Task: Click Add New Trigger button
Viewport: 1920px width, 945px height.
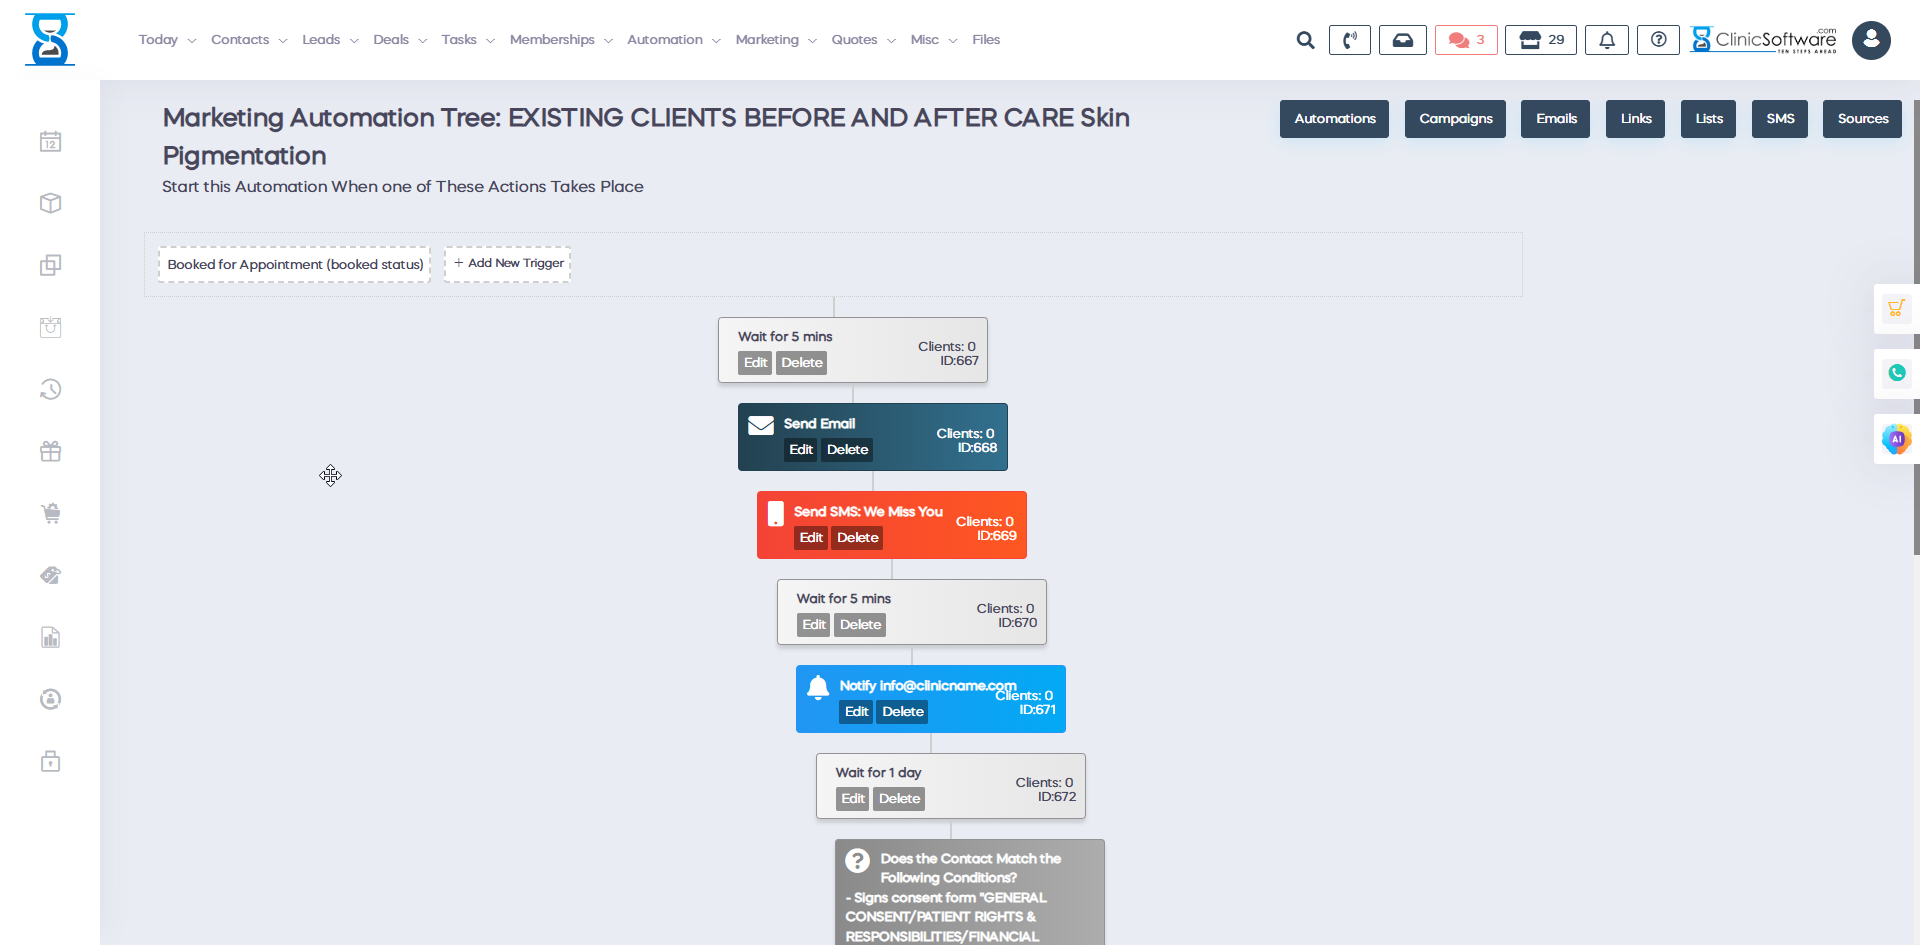Action: pyautogui.click(x=508, y=264)
